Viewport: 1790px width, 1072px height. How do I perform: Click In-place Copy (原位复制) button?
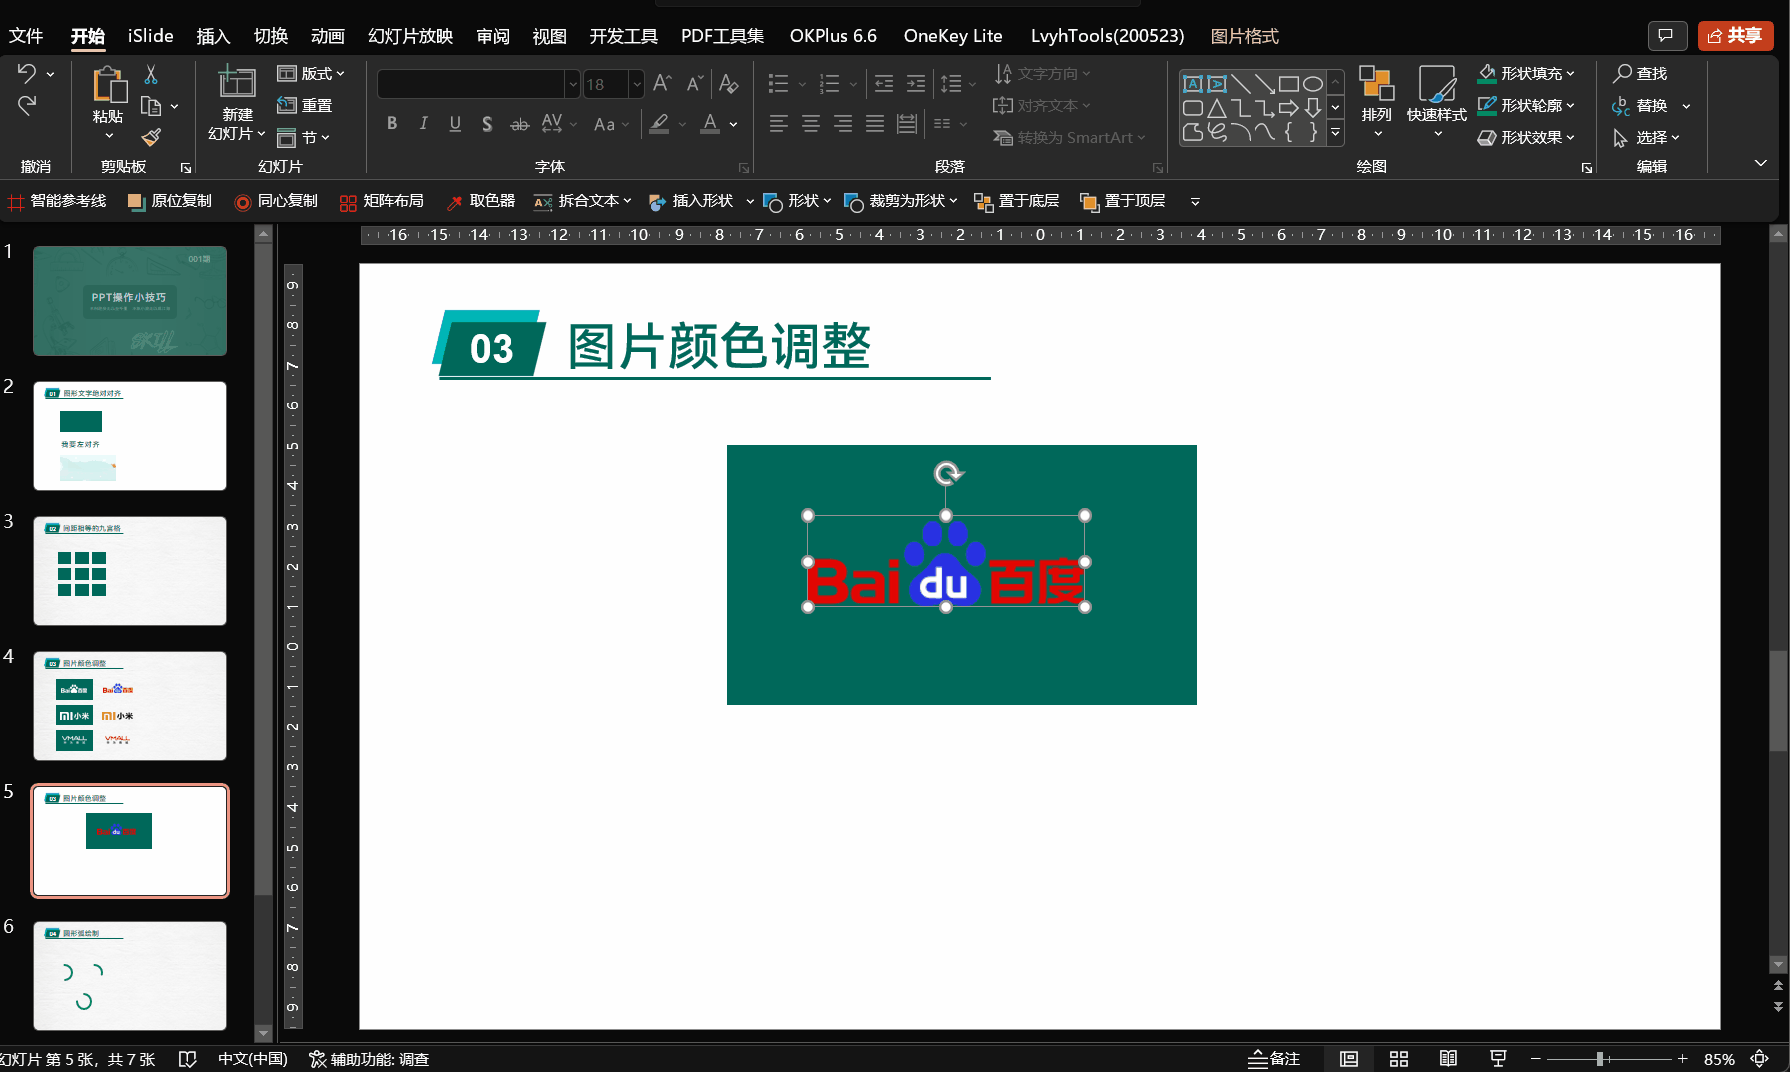click(170, 202)
